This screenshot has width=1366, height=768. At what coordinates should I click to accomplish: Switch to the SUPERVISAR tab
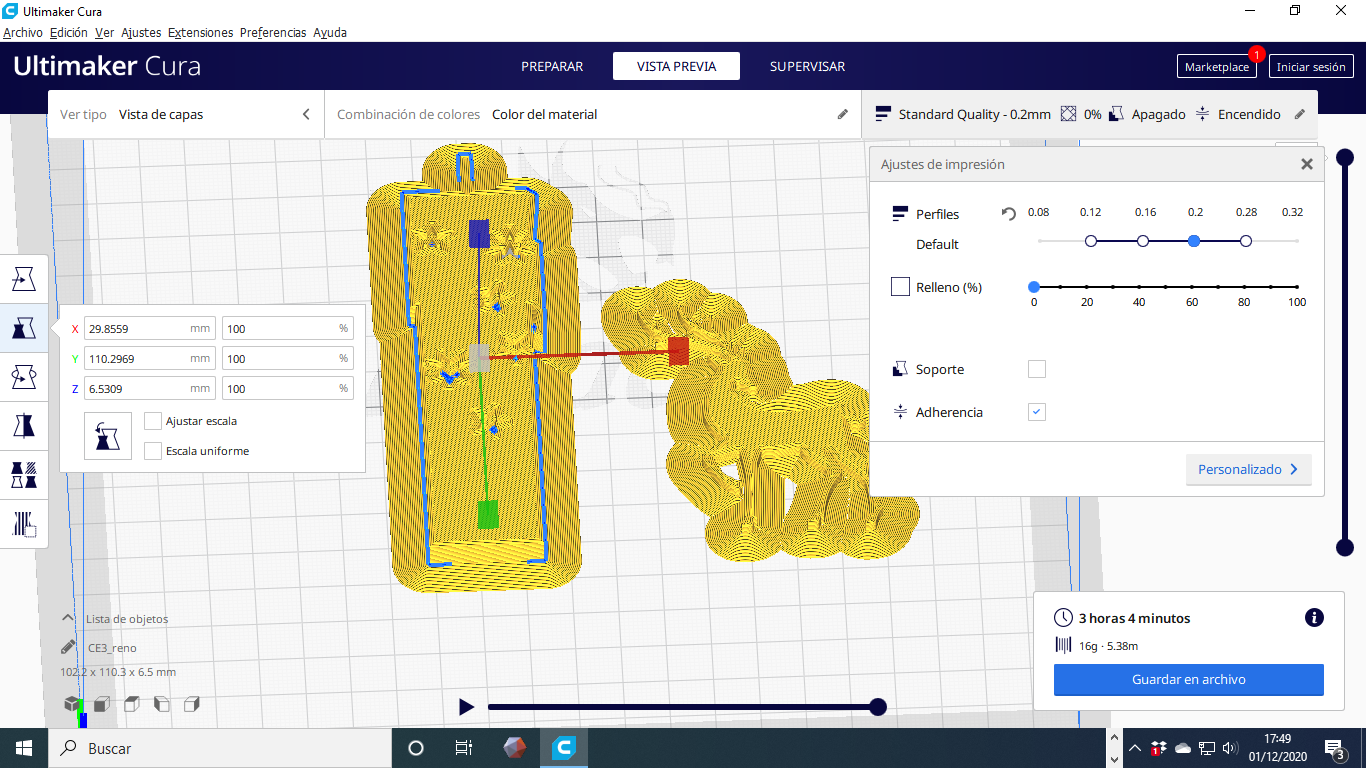[x=807, y=66]
